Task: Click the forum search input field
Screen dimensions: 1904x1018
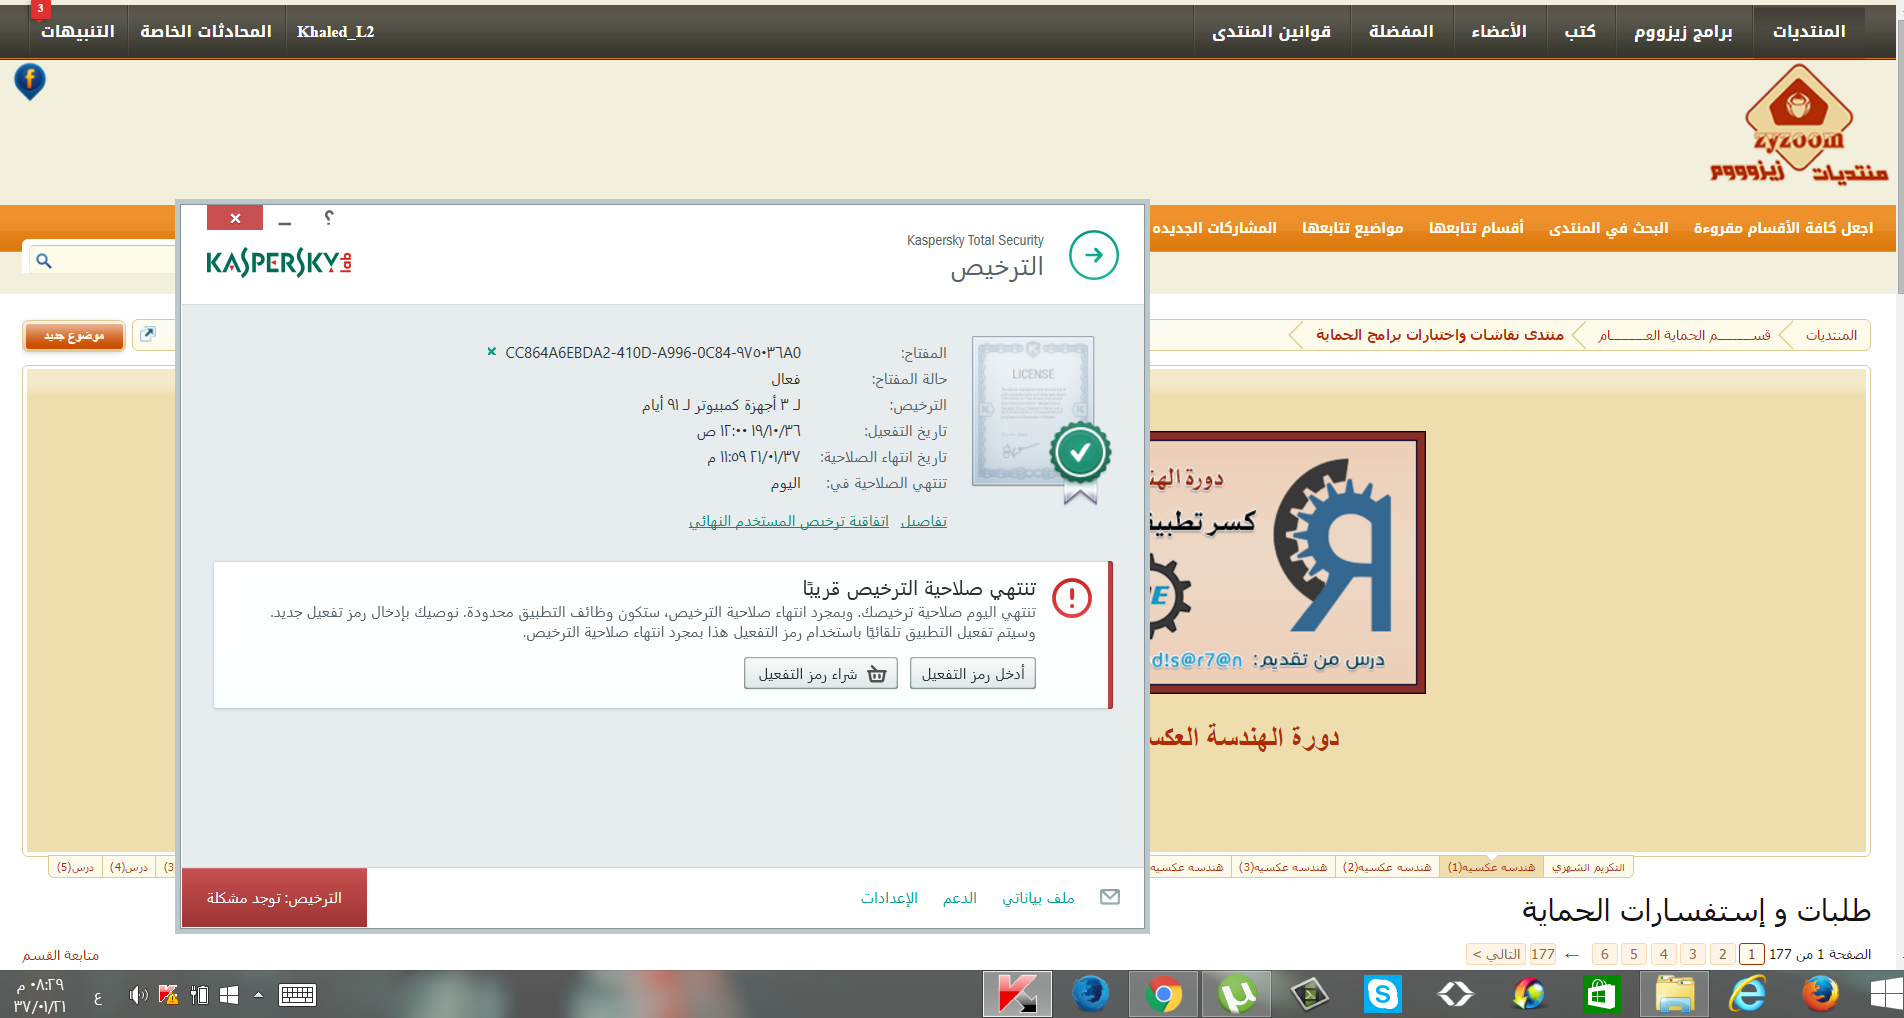Action: click(102, 260)
